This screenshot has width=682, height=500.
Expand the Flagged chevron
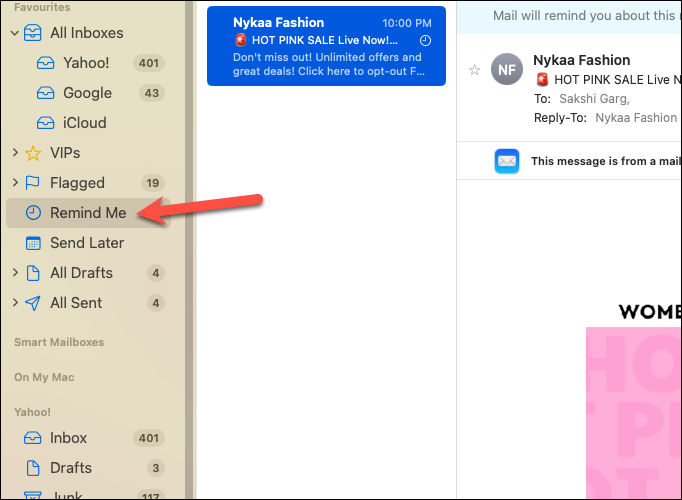coord(15,183)
